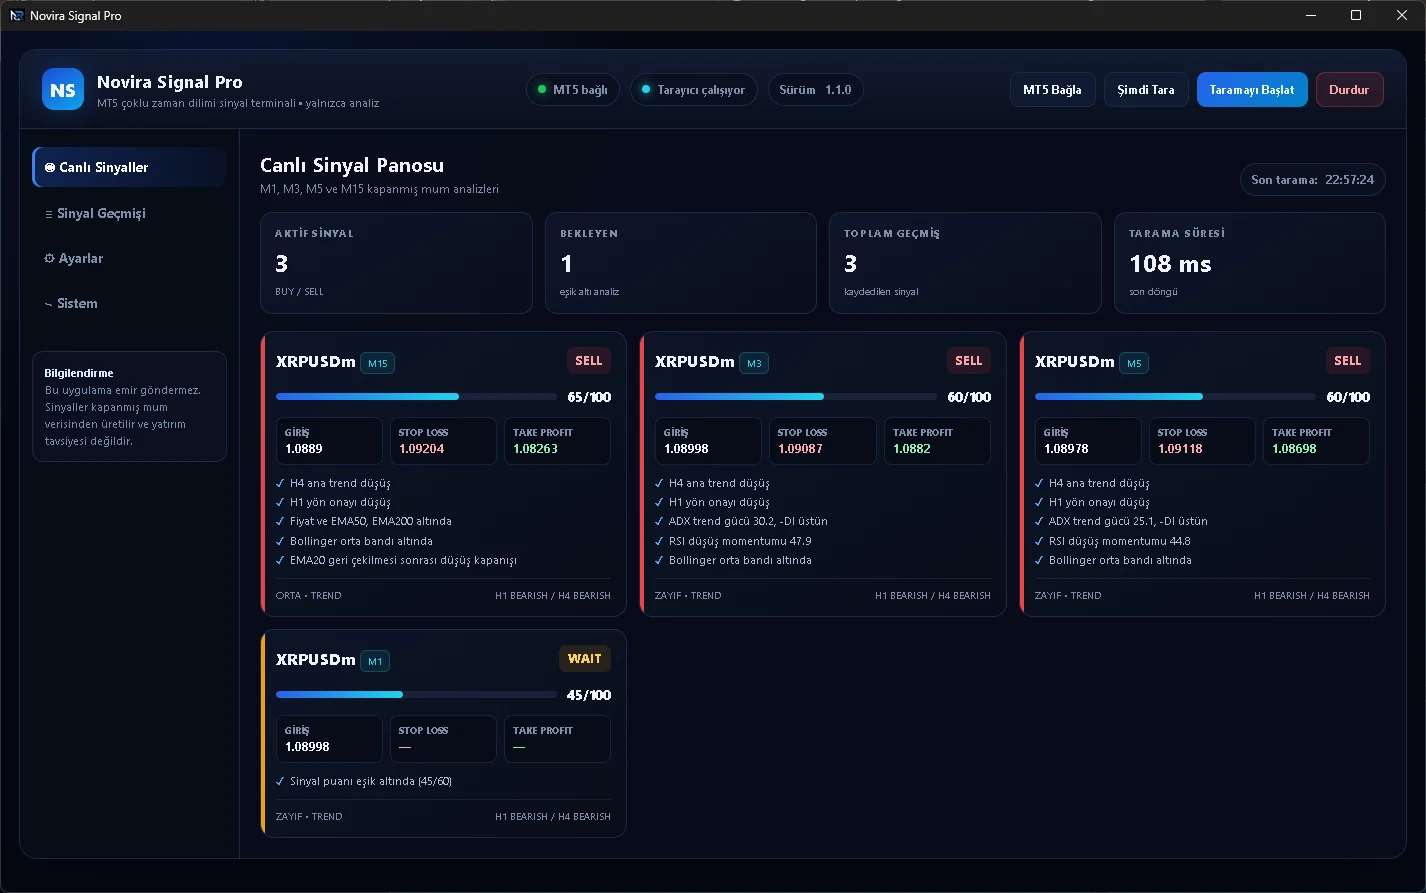Click the Giriş 1.08978 value box
The image size is (1426, 893).
(1088, 441)
